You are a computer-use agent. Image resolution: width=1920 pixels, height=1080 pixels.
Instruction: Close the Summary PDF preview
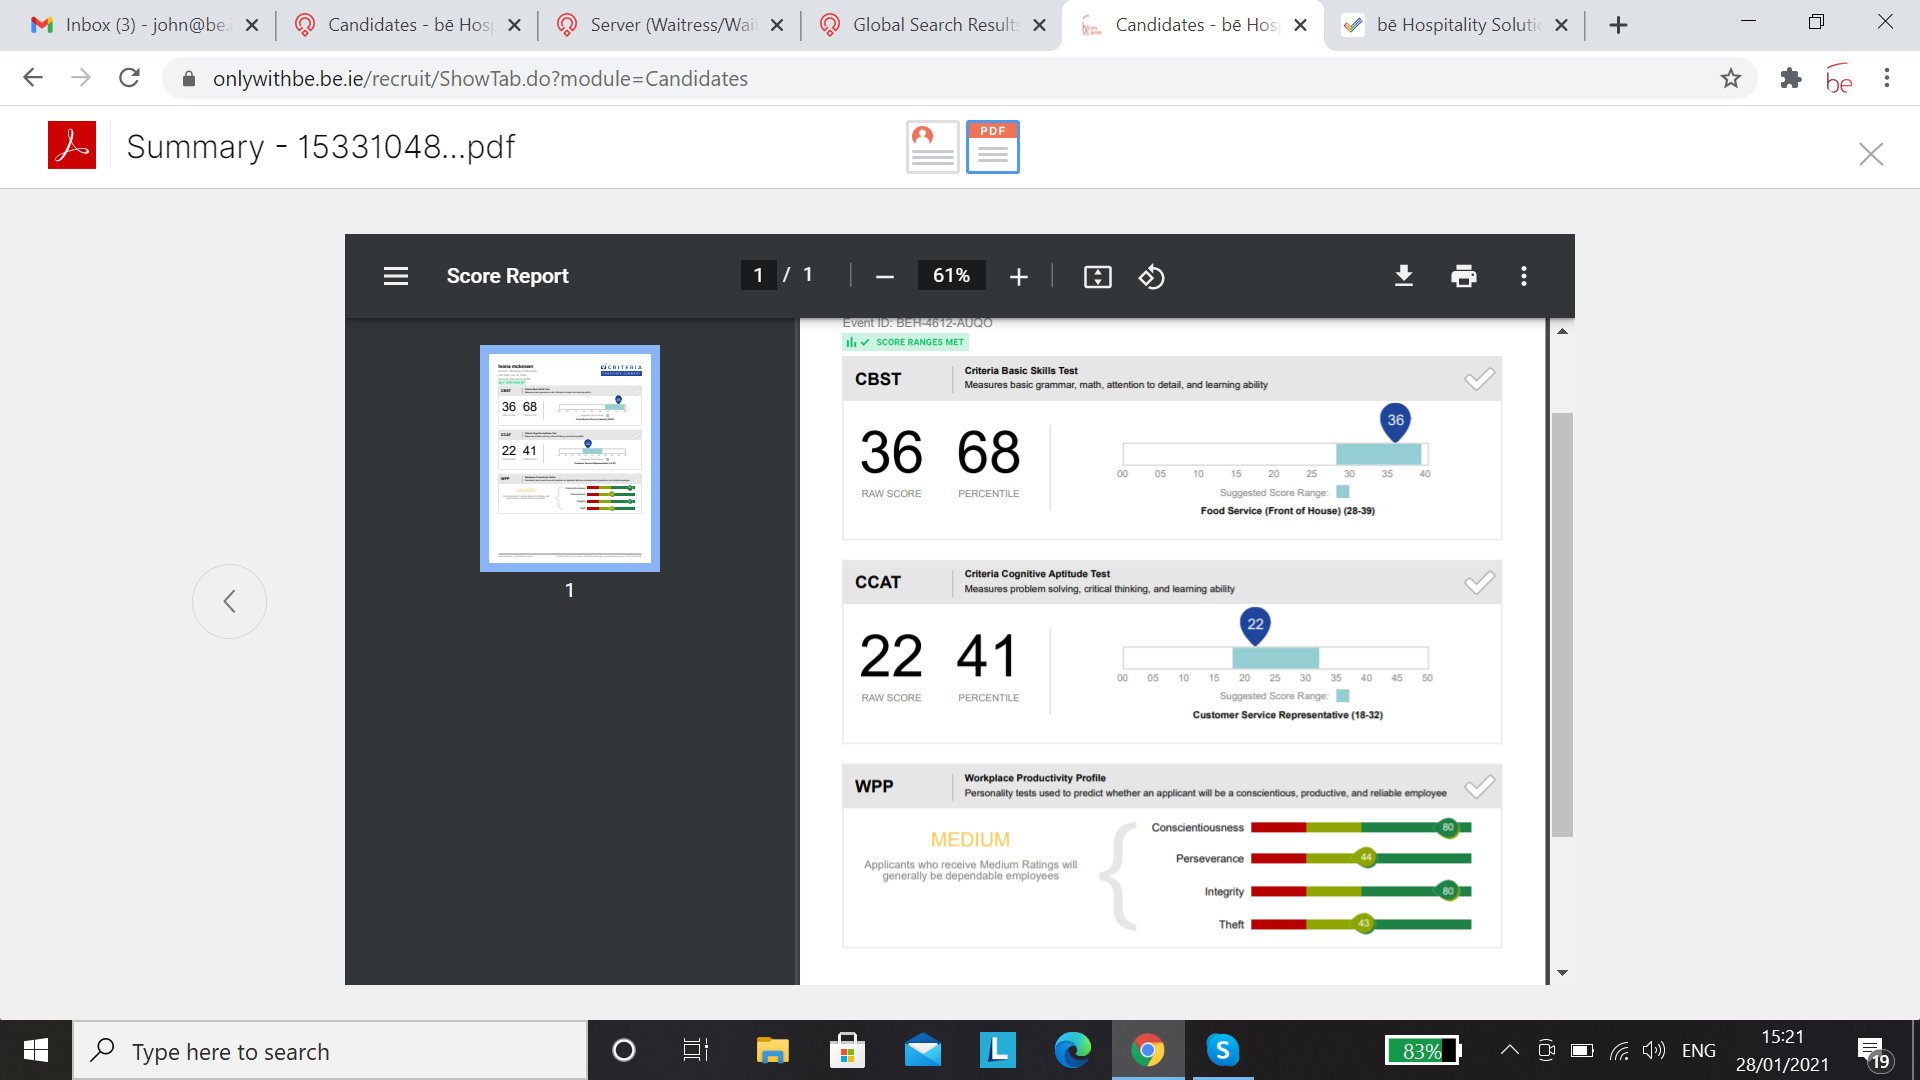1870,154
